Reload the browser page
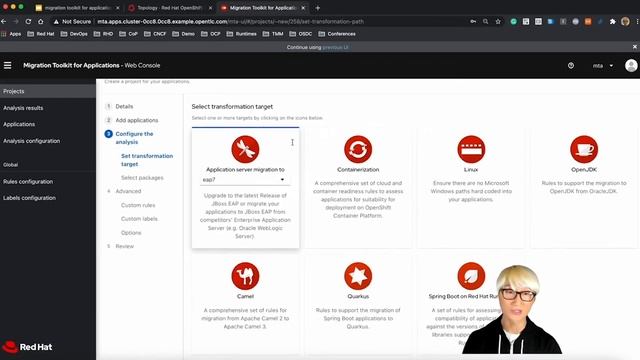640x360 pixels. tap(28, 21)
